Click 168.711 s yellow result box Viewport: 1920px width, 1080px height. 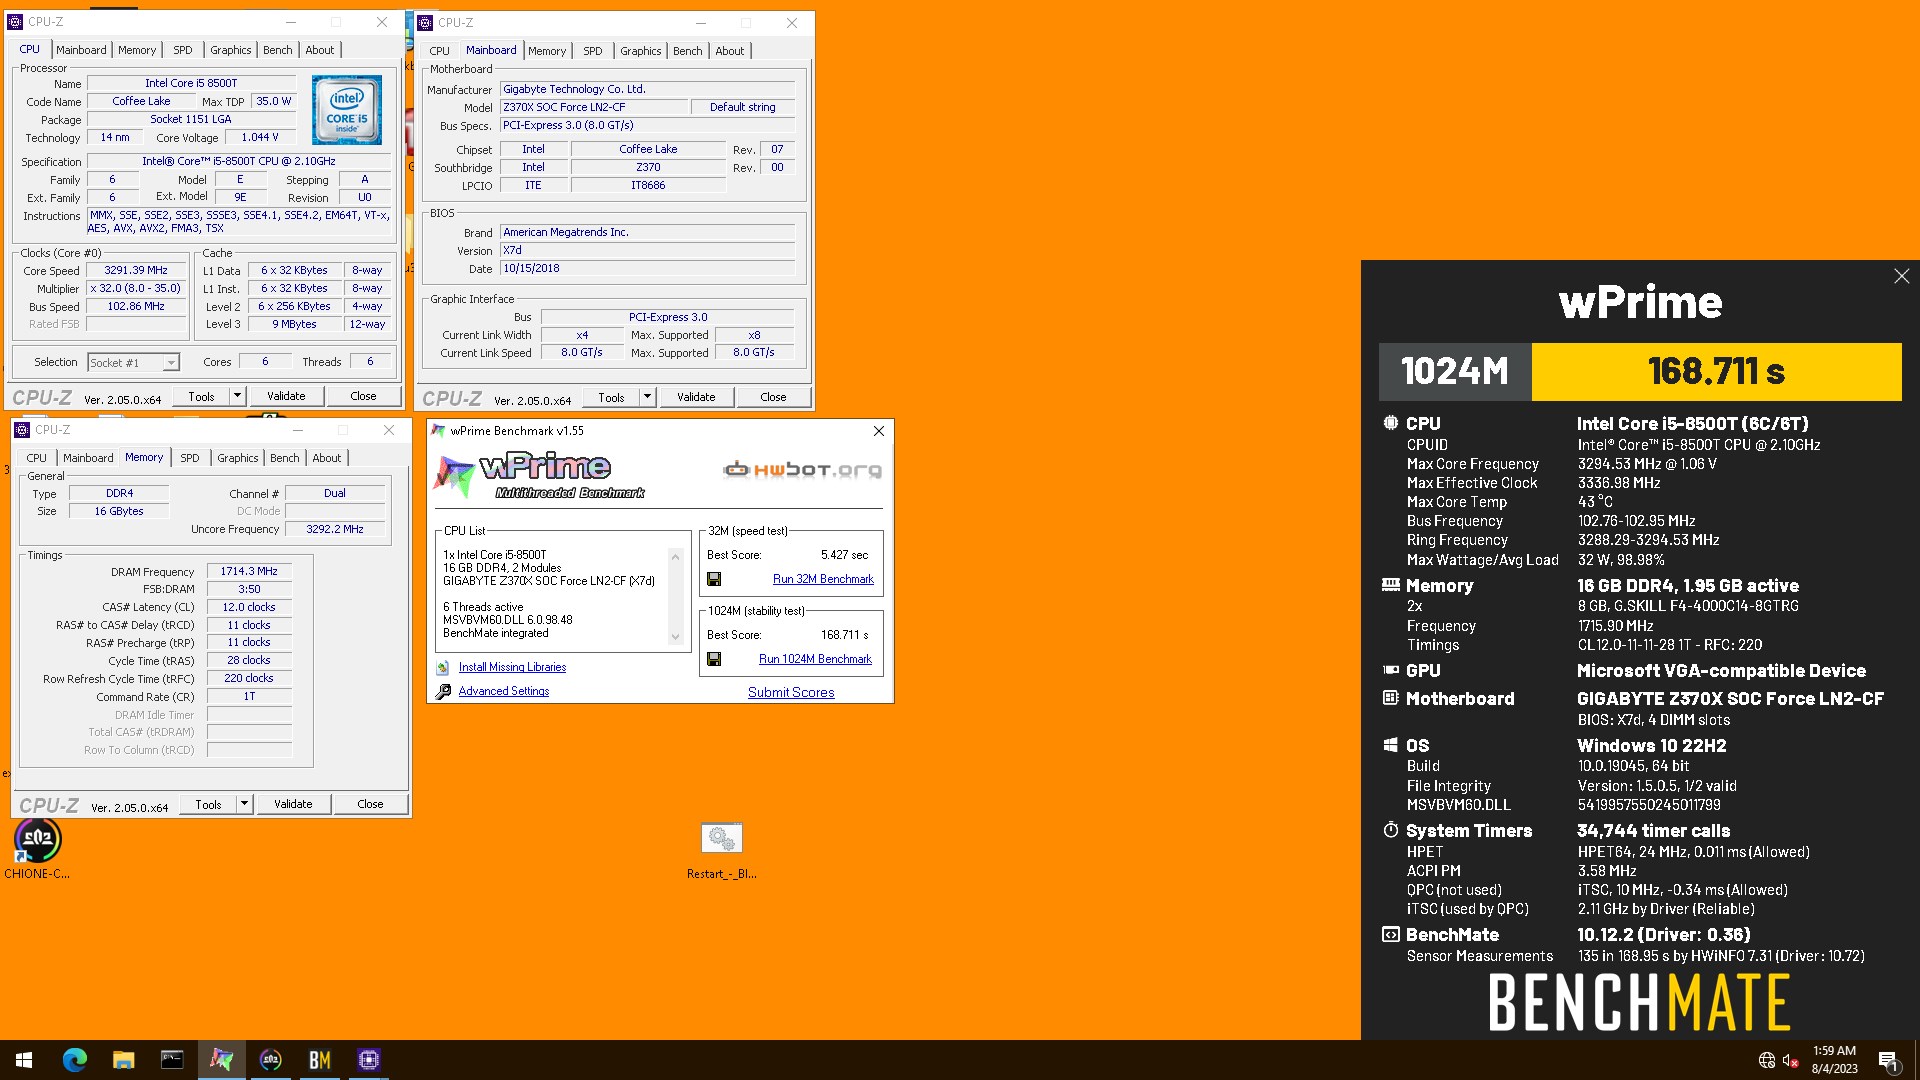tap(1716, 372)
